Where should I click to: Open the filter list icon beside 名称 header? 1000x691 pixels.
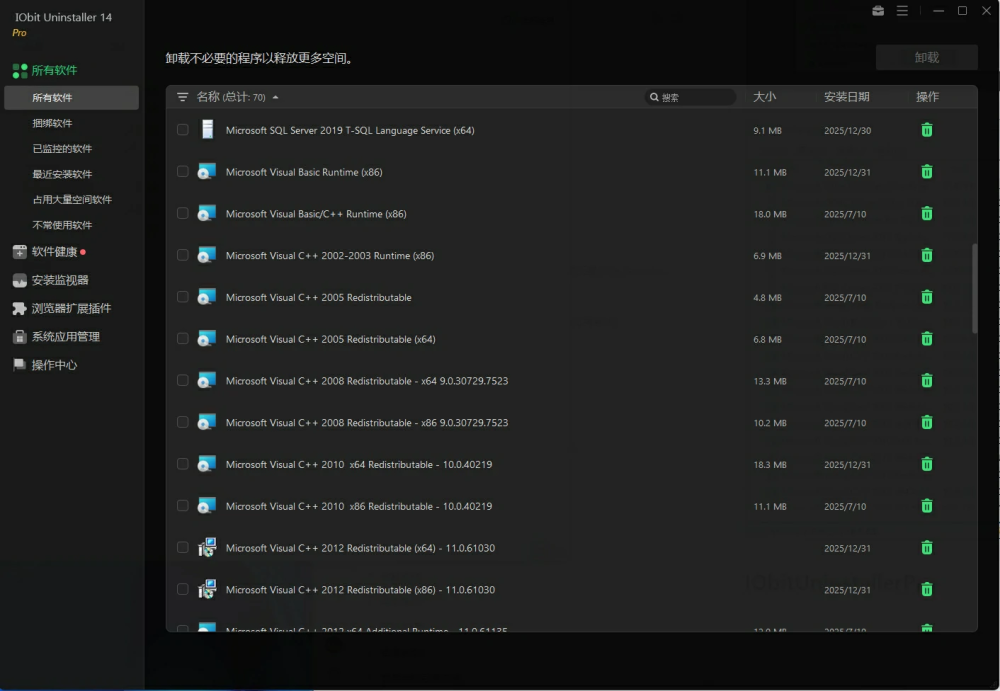(182, 97)
